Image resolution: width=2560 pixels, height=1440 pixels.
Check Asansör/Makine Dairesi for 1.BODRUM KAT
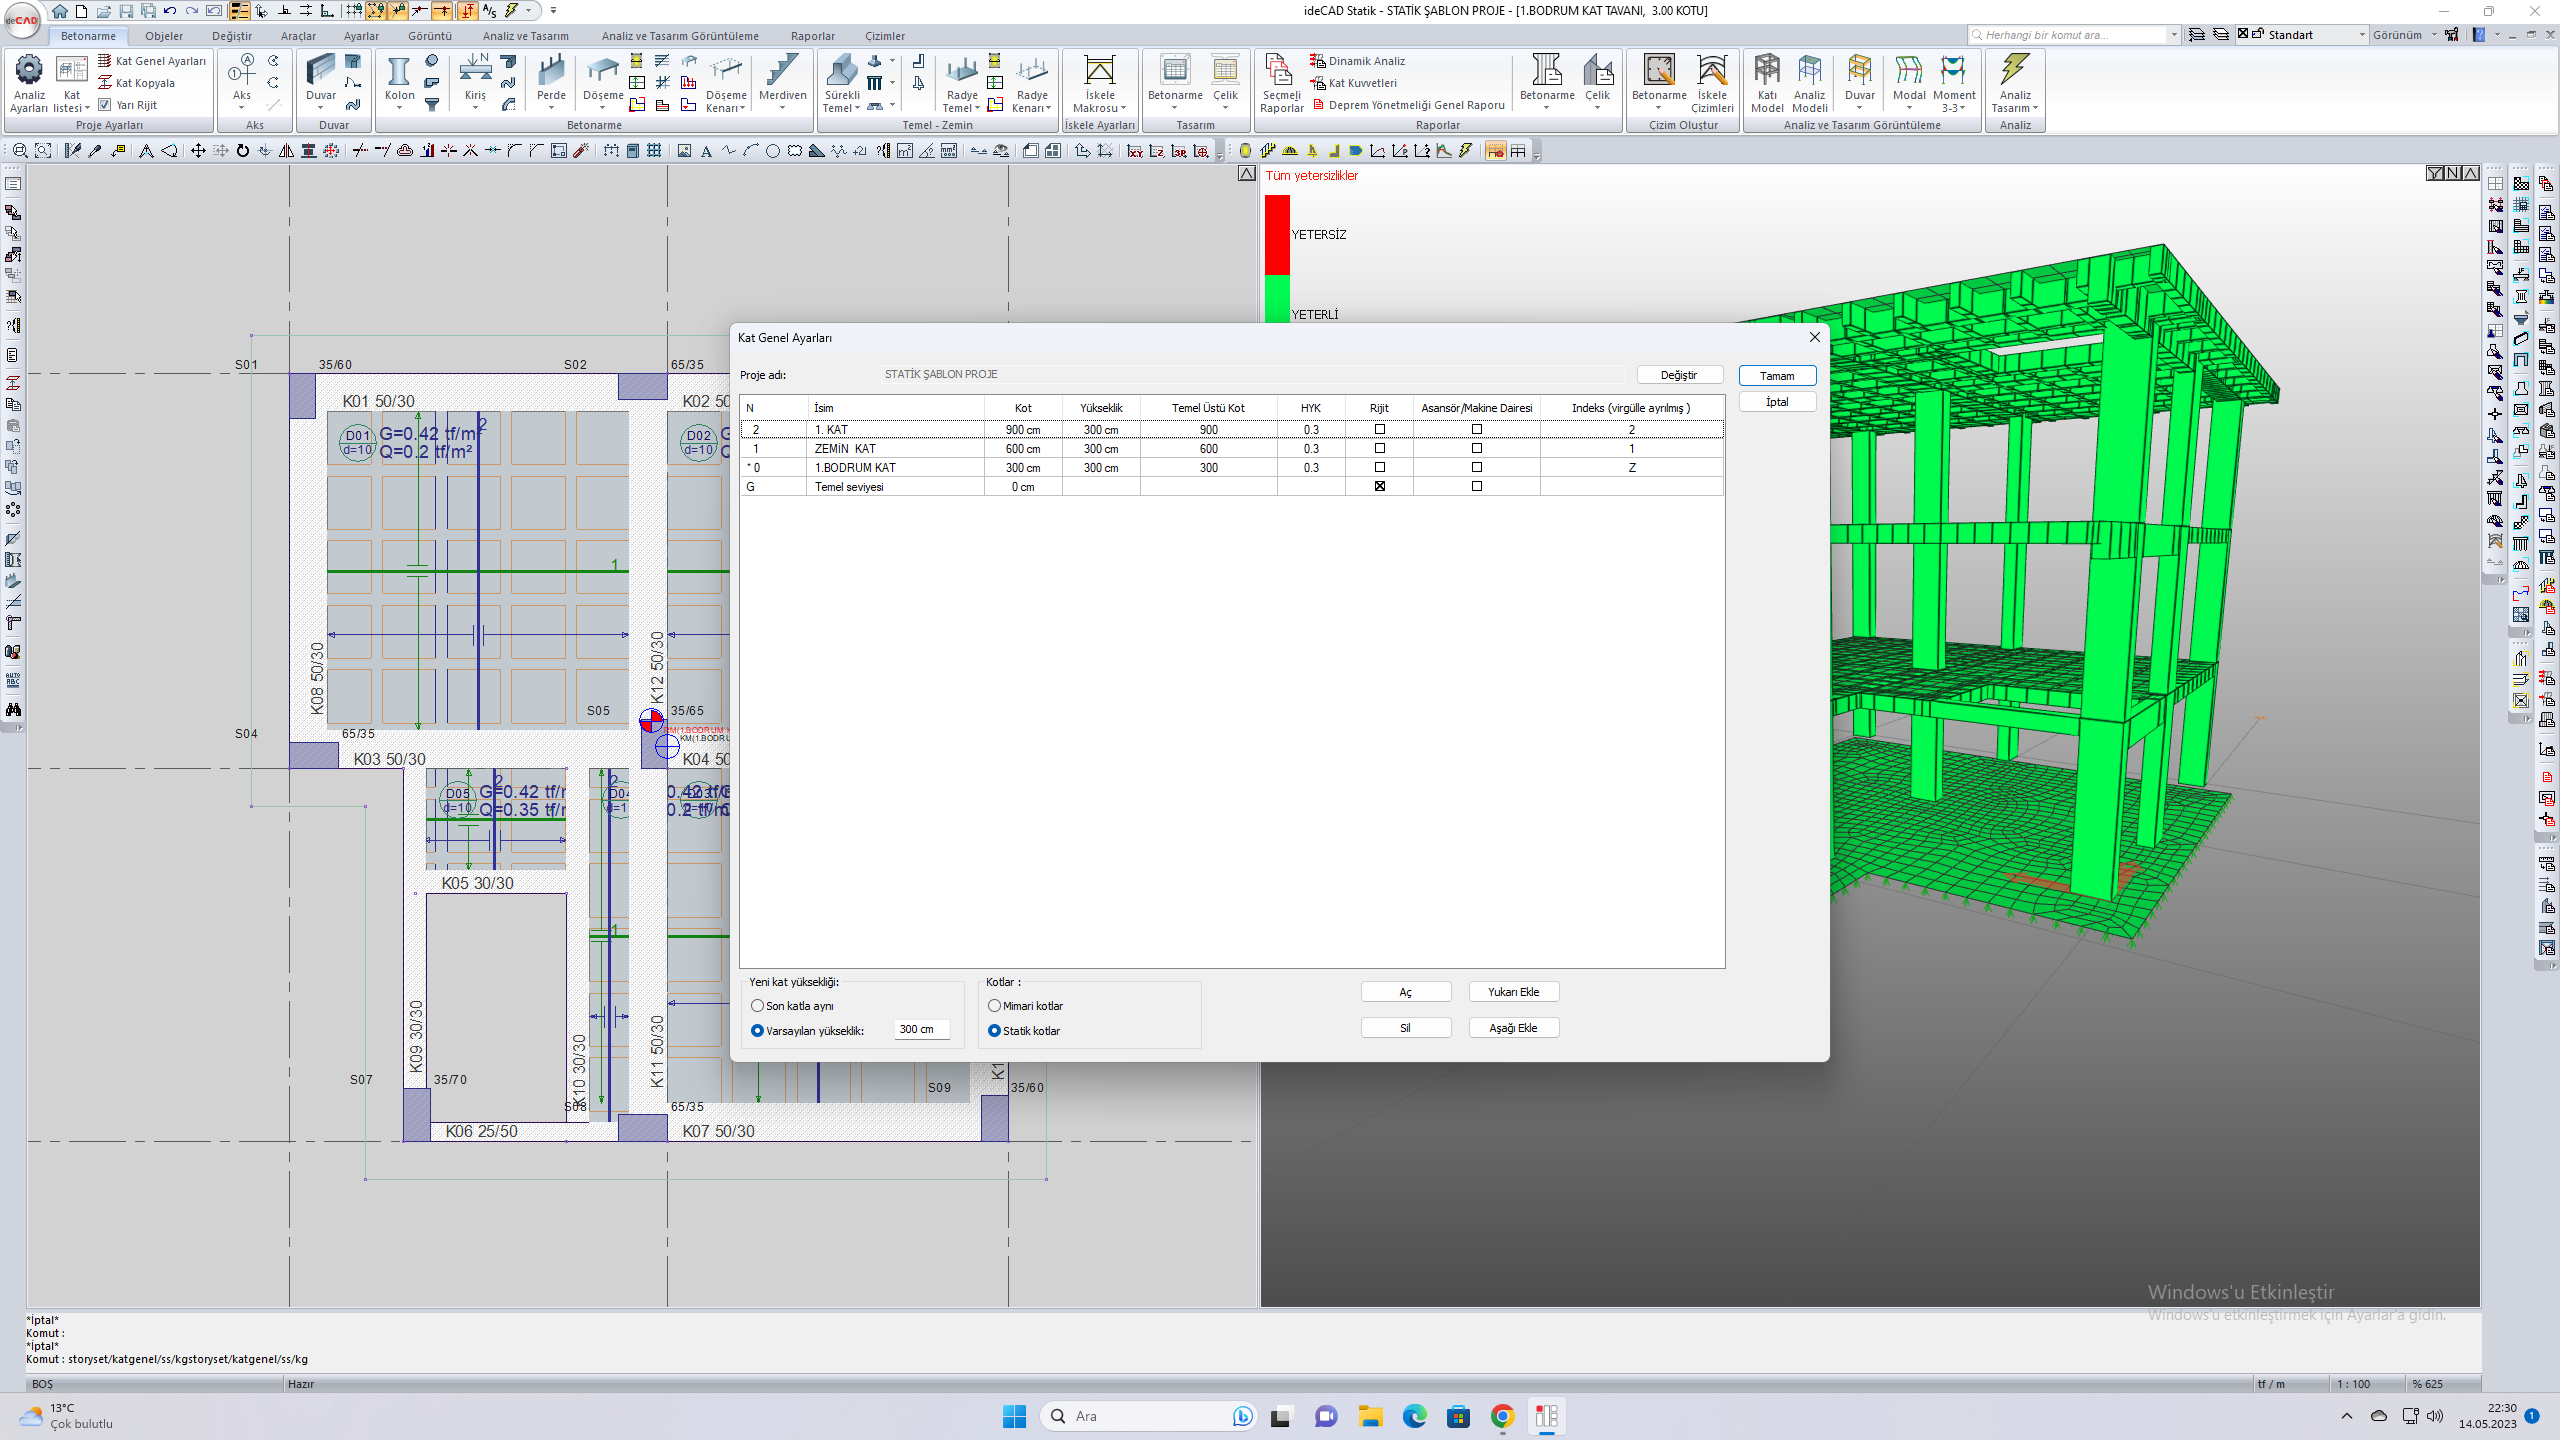[1476, 467]
